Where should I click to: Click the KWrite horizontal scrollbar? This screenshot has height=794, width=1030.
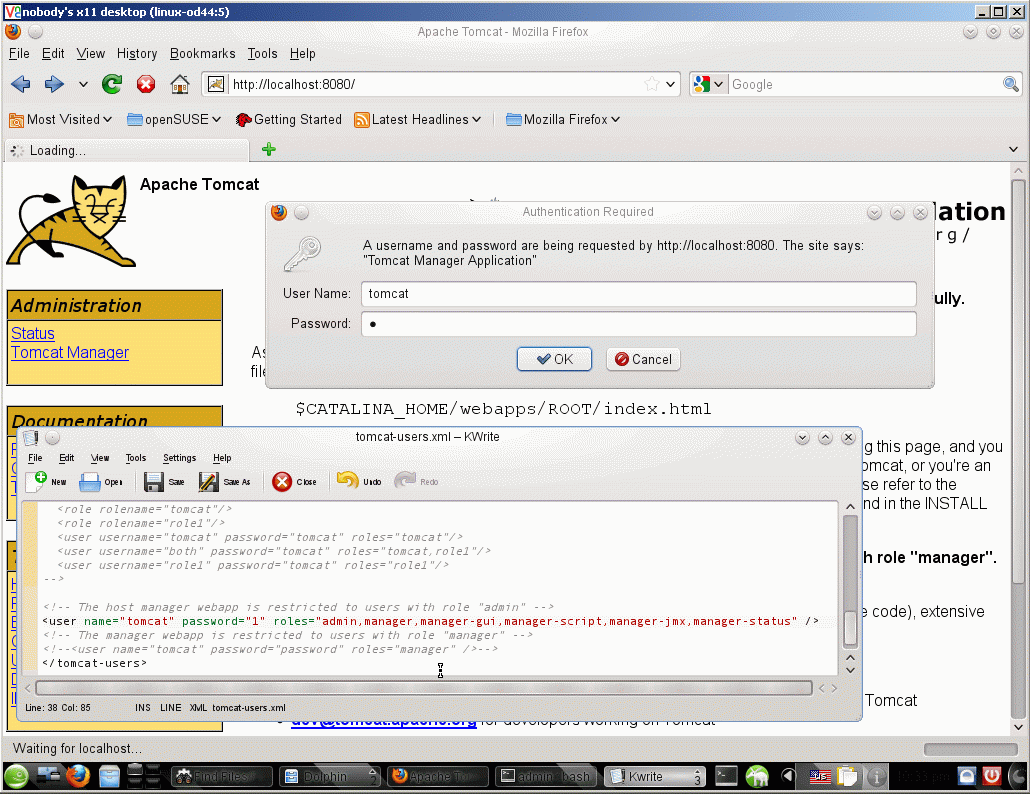point(424,688)
